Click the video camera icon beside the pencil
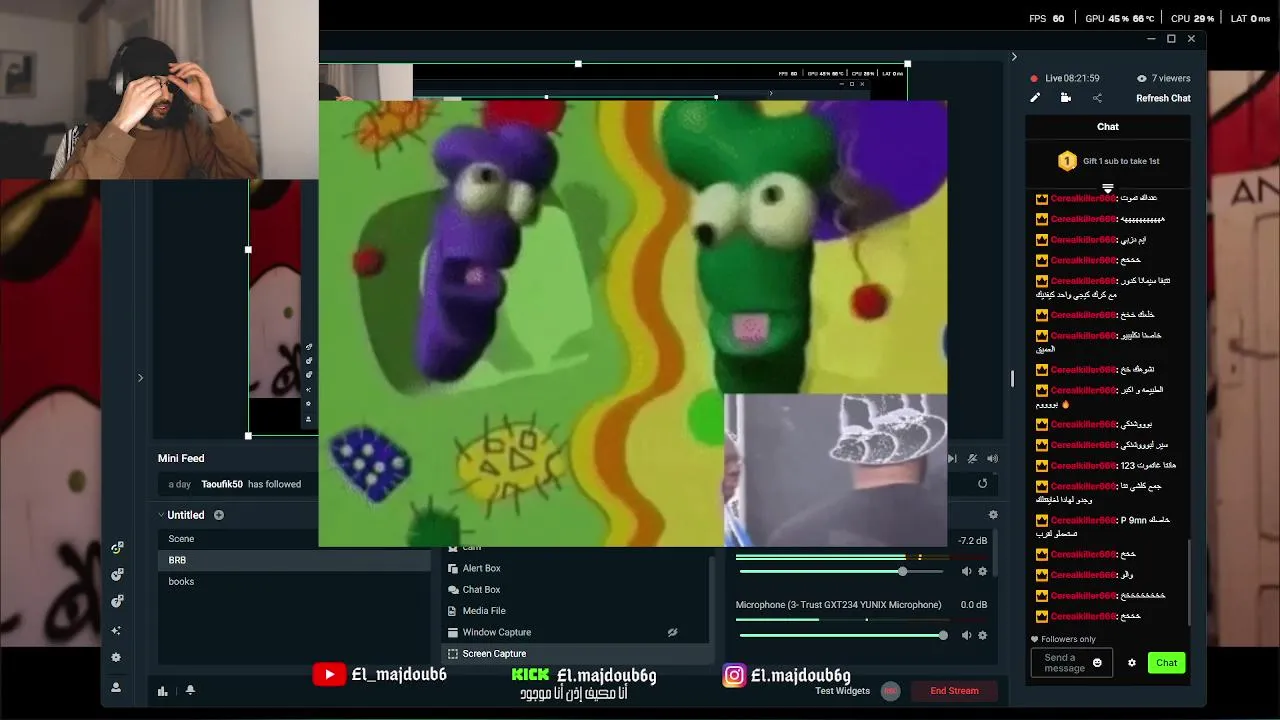Viewport: 1280px width, 720px height. [1066, 98]
